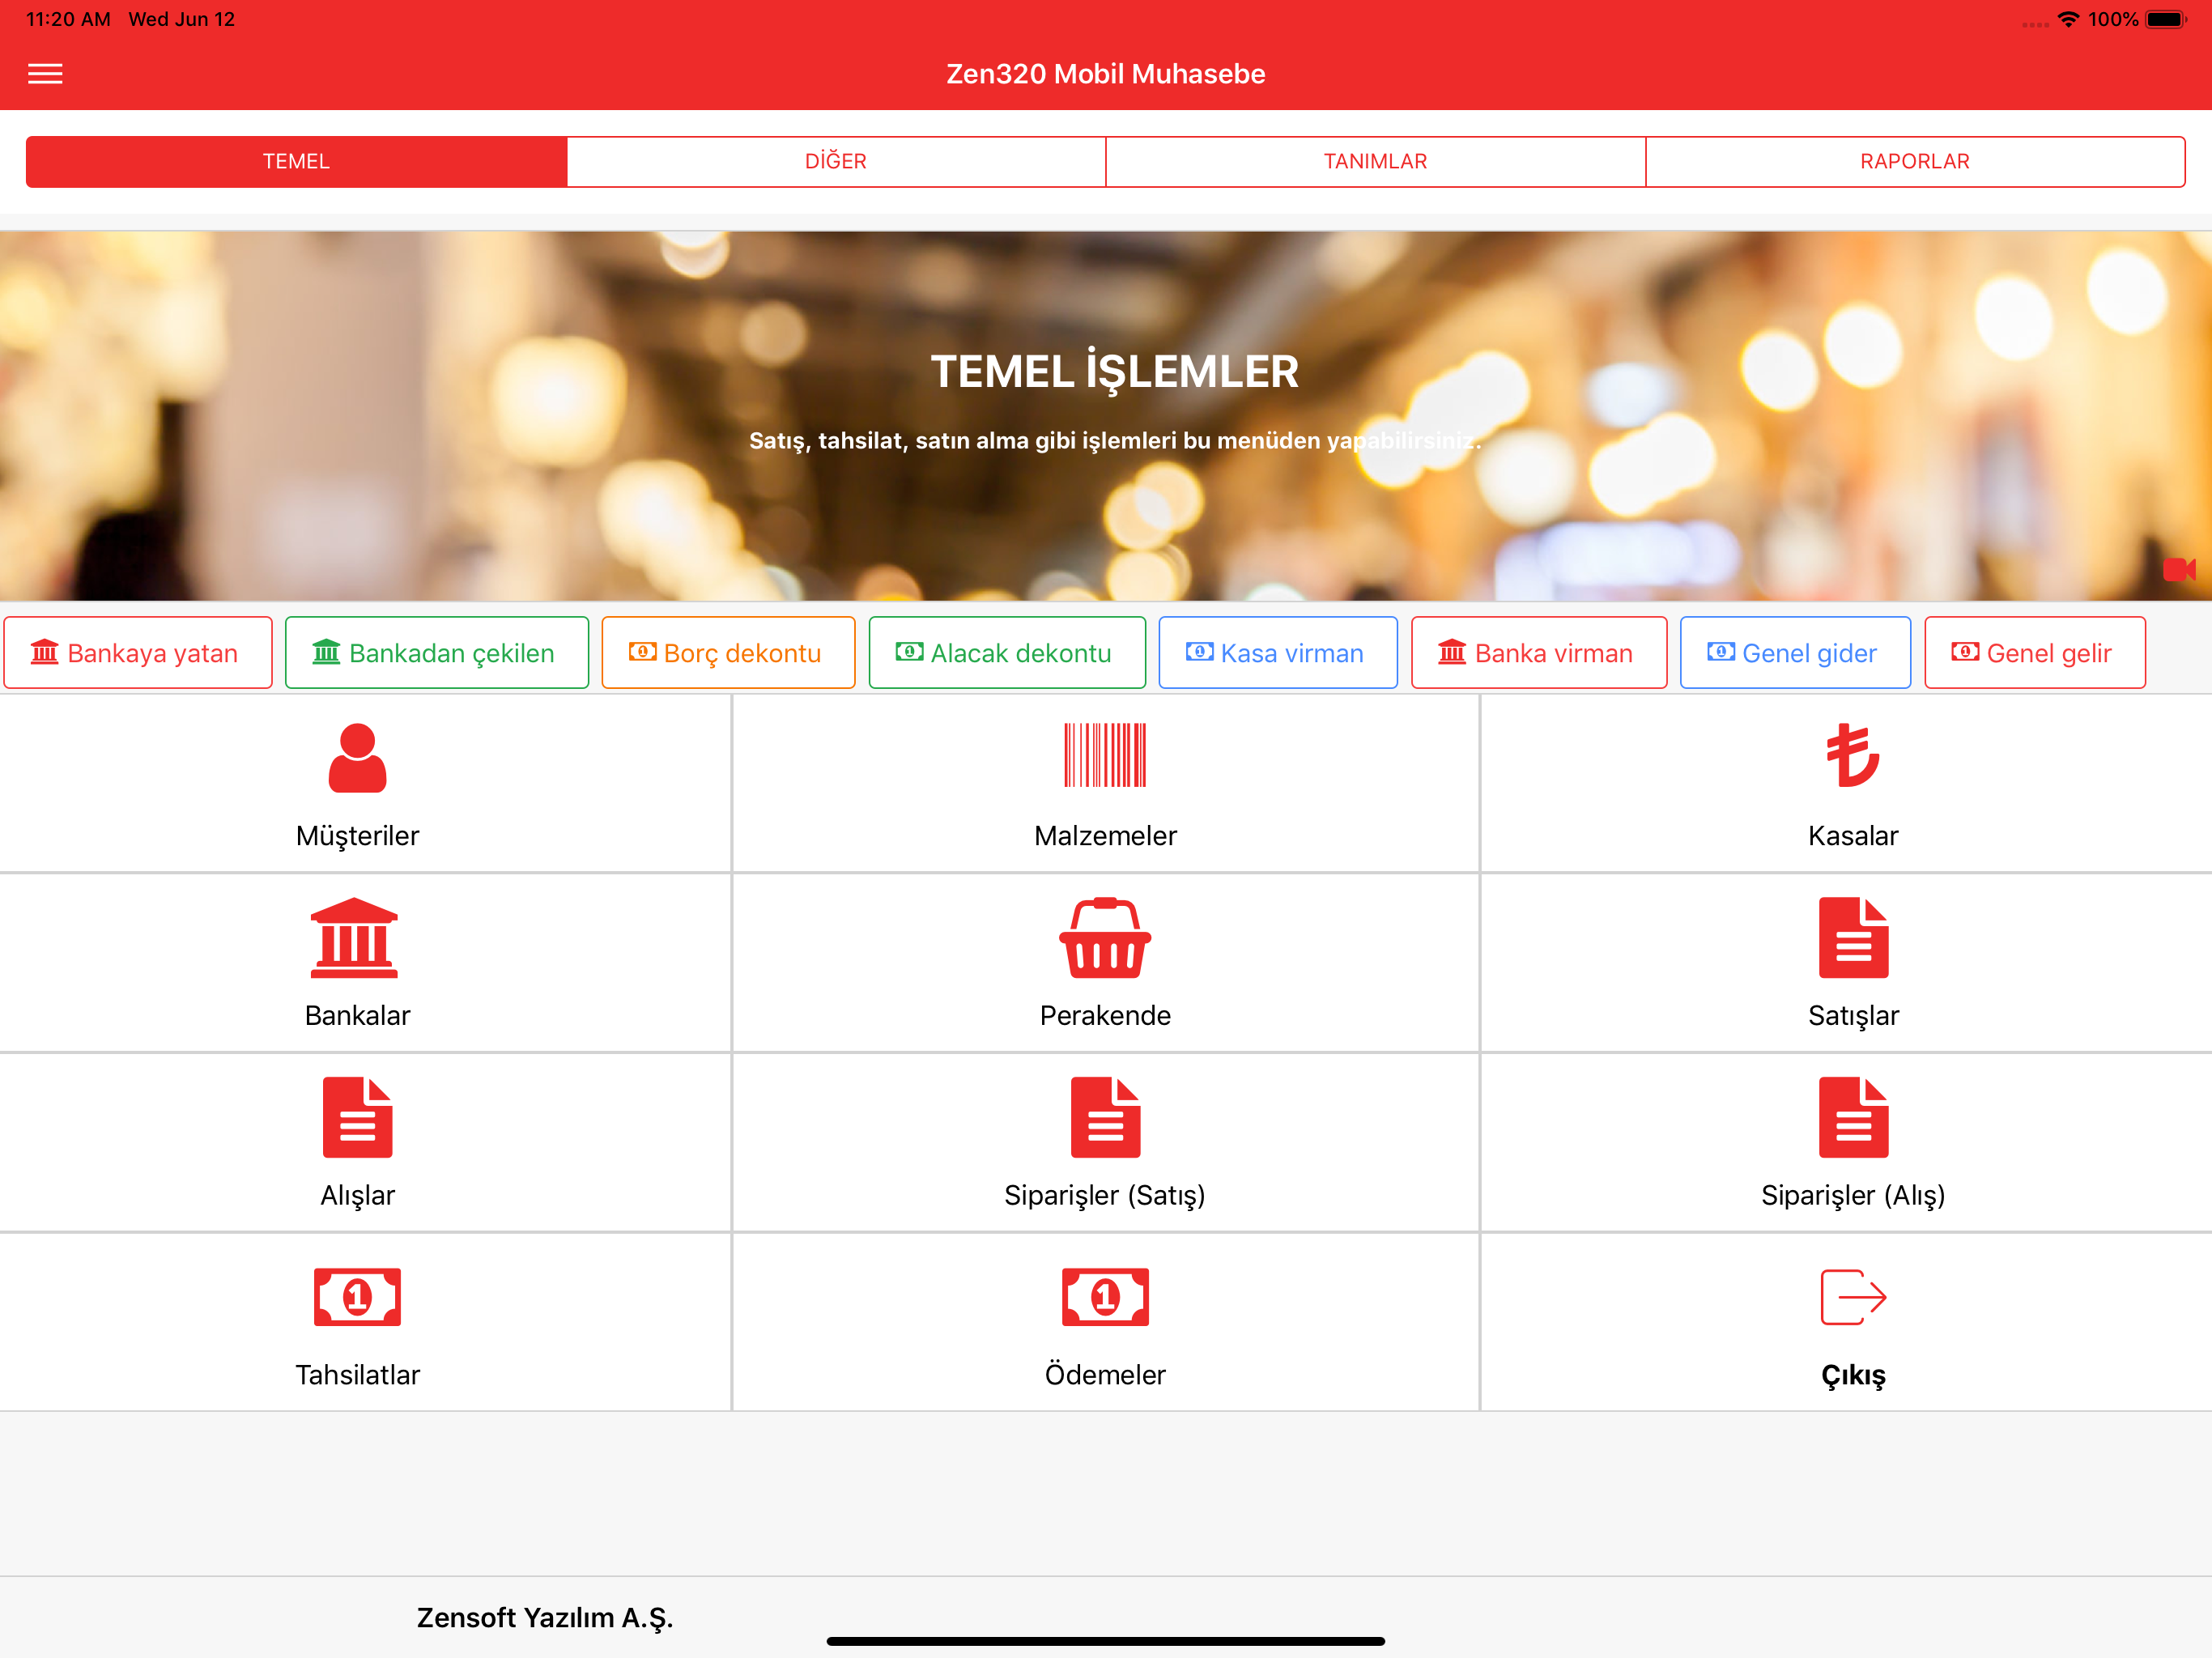Tap the Zen320 Mobil Muhasebe title

click(1106, 74)
